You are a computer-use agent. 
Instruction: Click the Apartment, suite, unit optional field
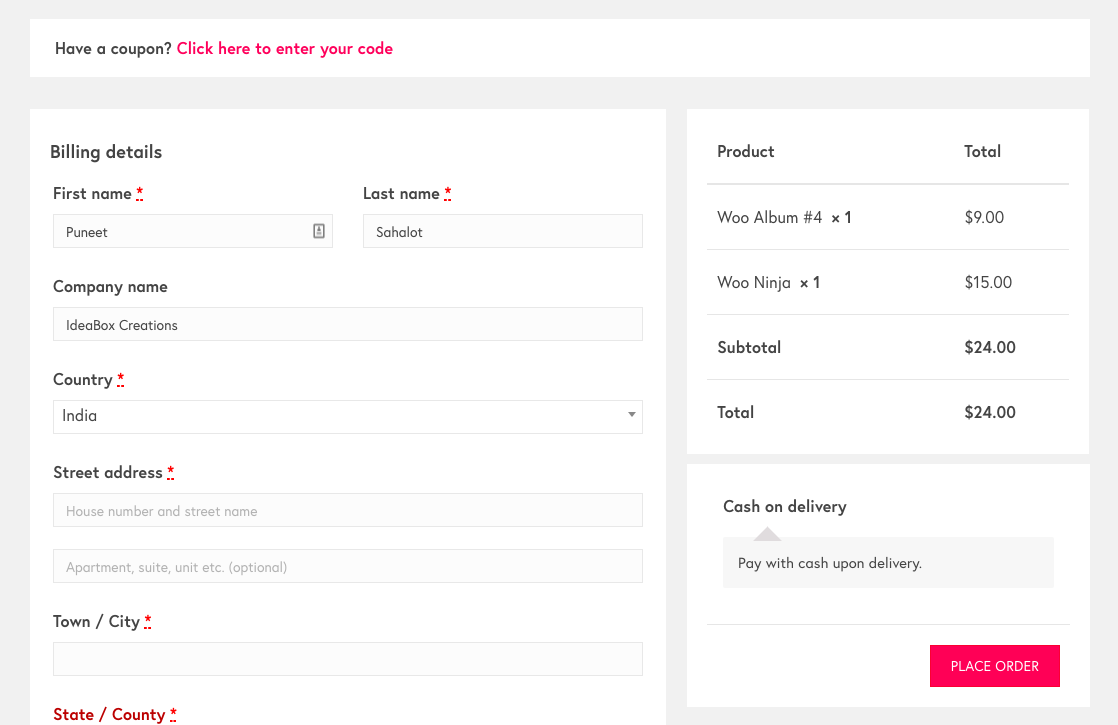[x=348, y=566]
